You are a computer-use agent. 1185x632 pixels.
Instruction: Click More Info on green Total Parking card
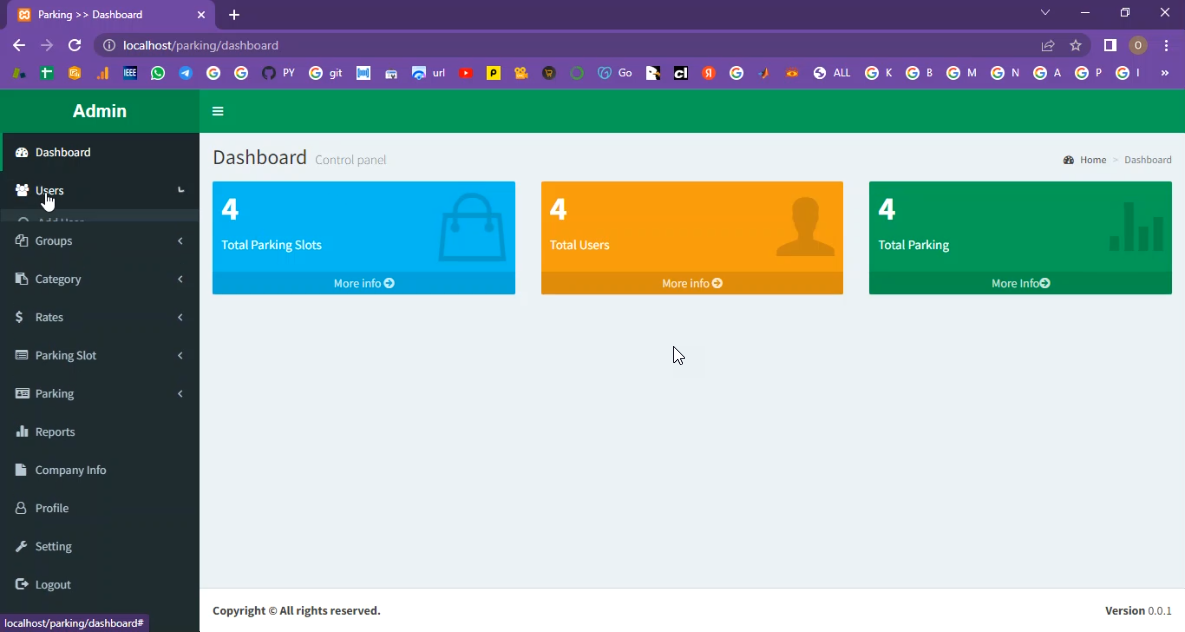point(1019,283)
